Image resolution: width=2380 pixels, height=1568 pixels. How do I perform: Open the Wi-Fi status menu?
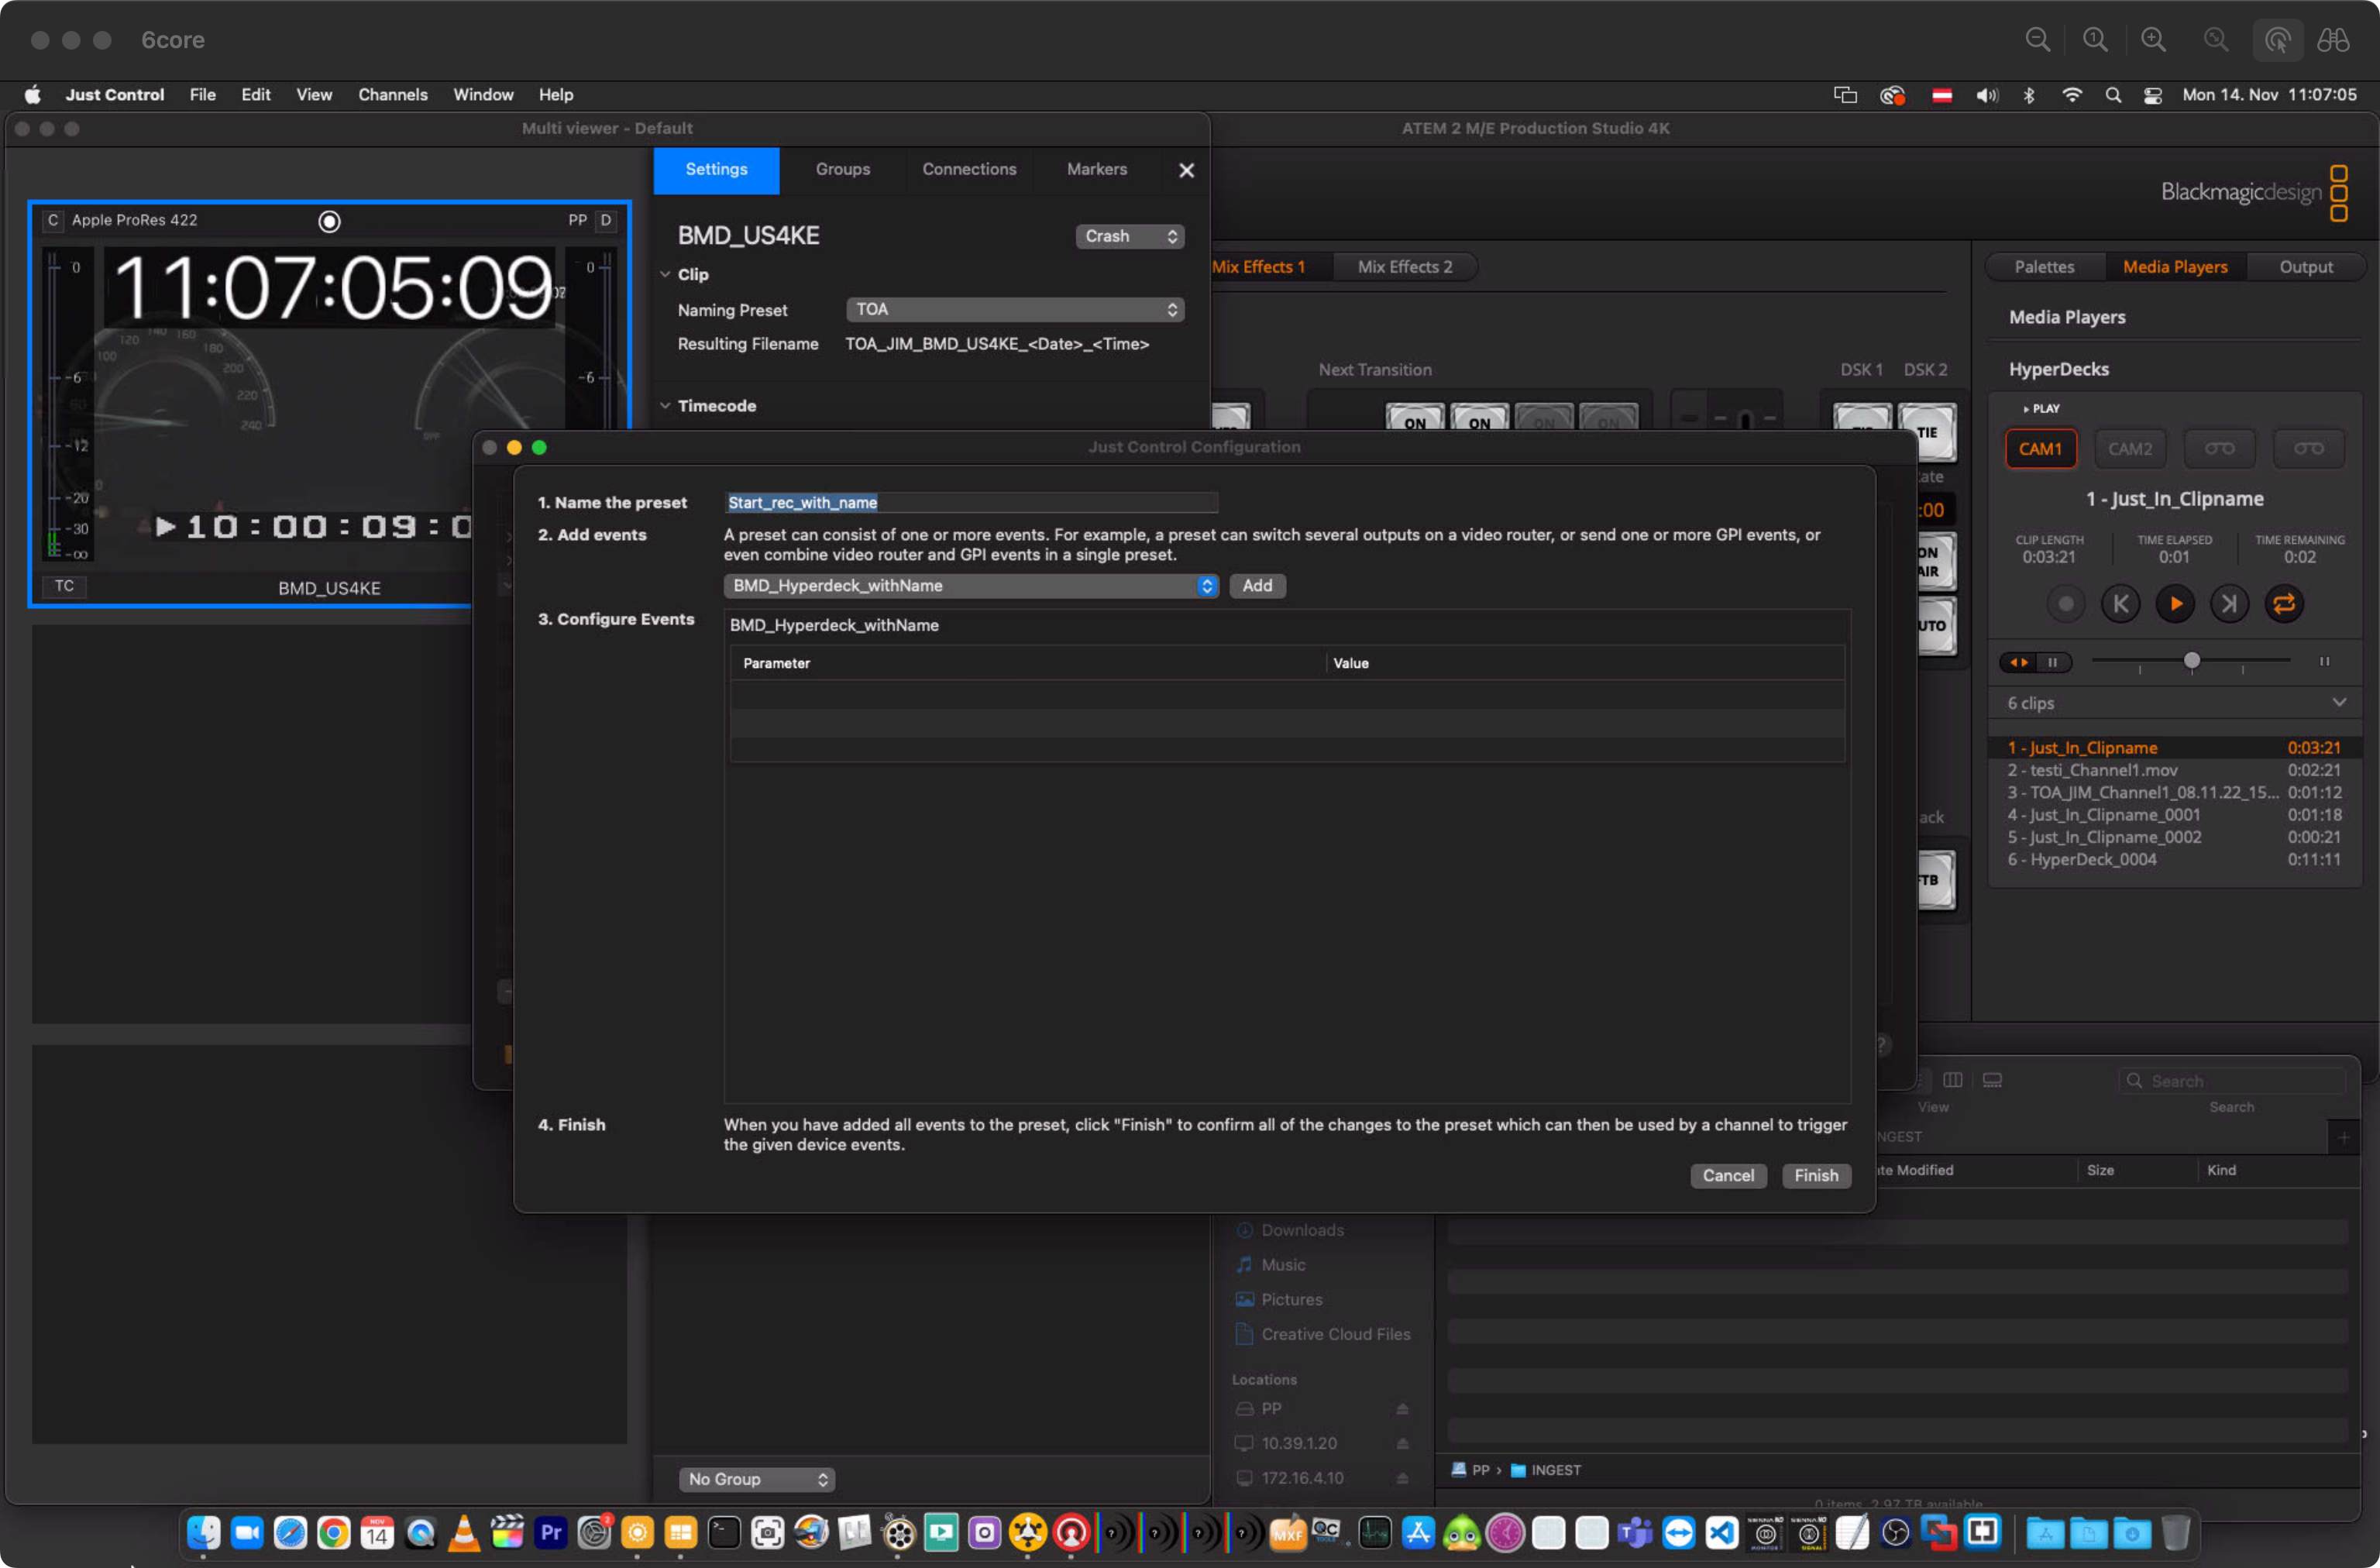(2071, 95)
